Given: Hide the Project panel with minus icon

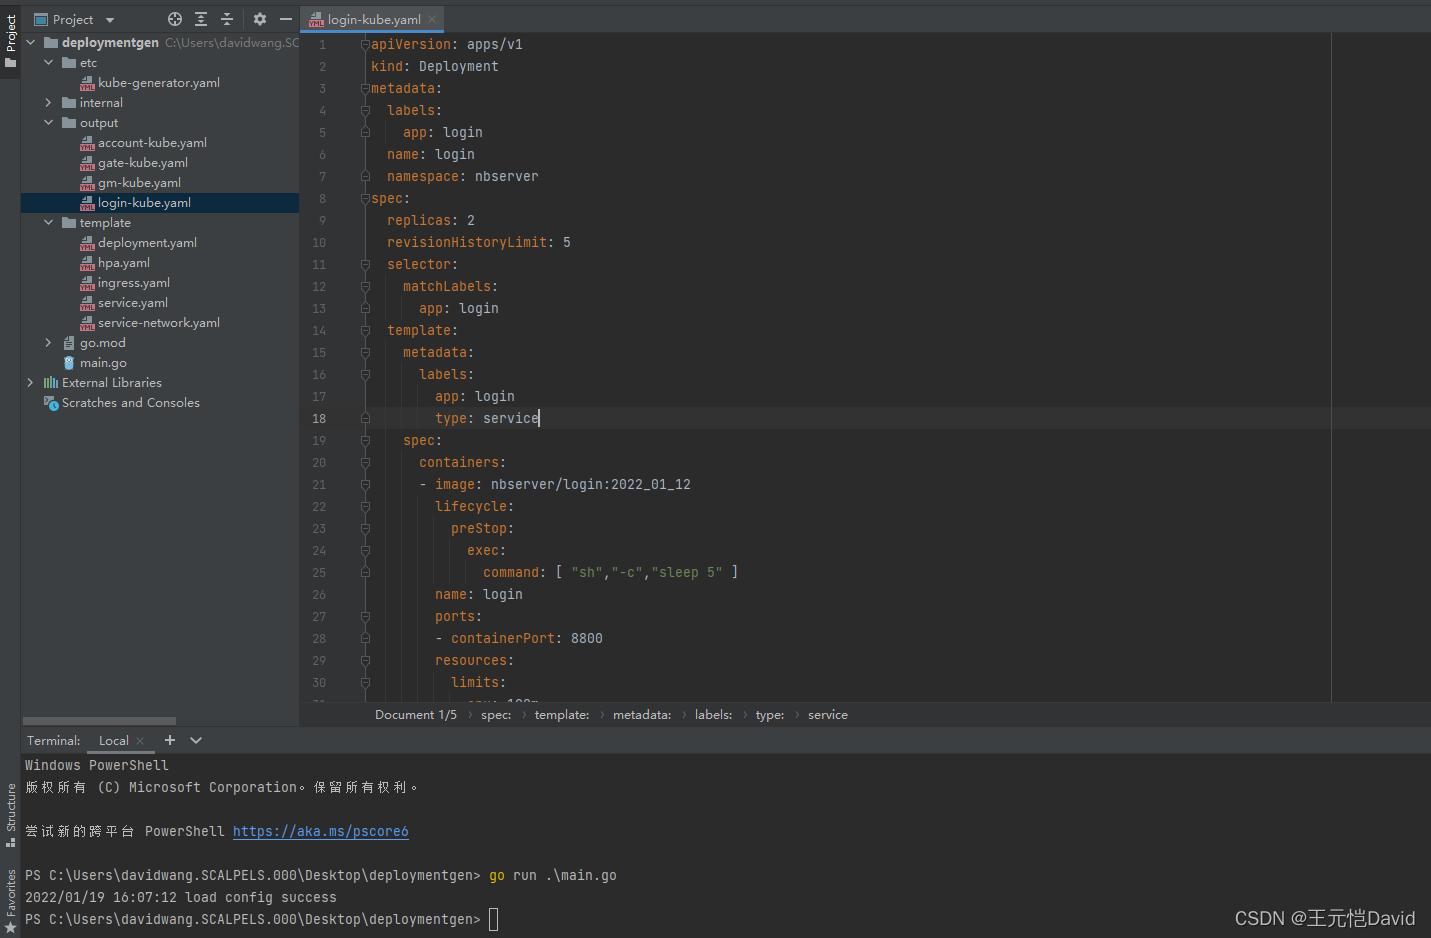Looking at the screenshot, I should [x=286, y=19].
